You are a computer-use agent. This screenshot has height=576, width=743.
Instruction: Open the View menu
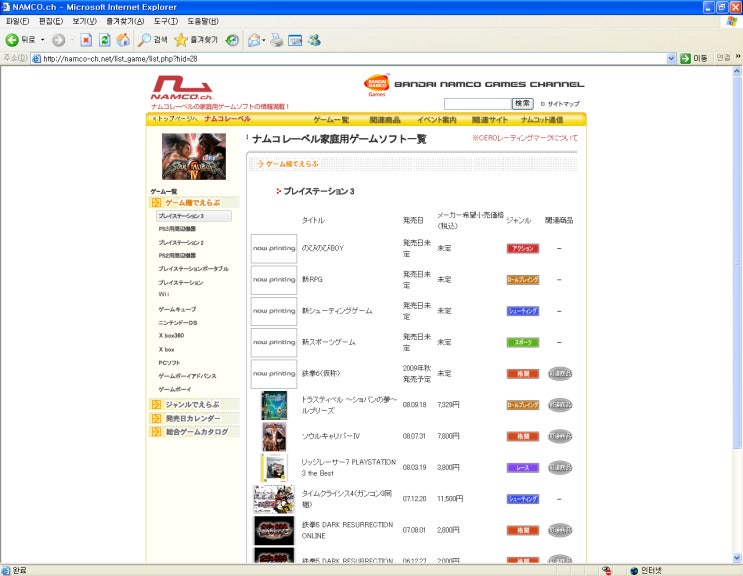pyautogui.click(x=84, y=21)
